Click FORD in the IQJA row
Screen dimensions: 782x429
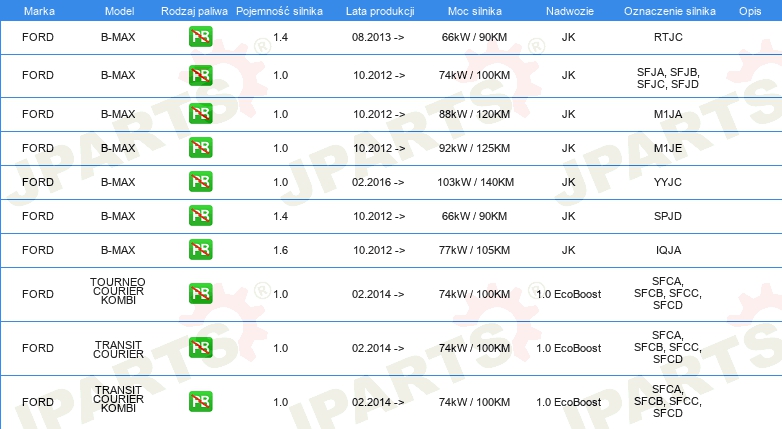(38, 250)
